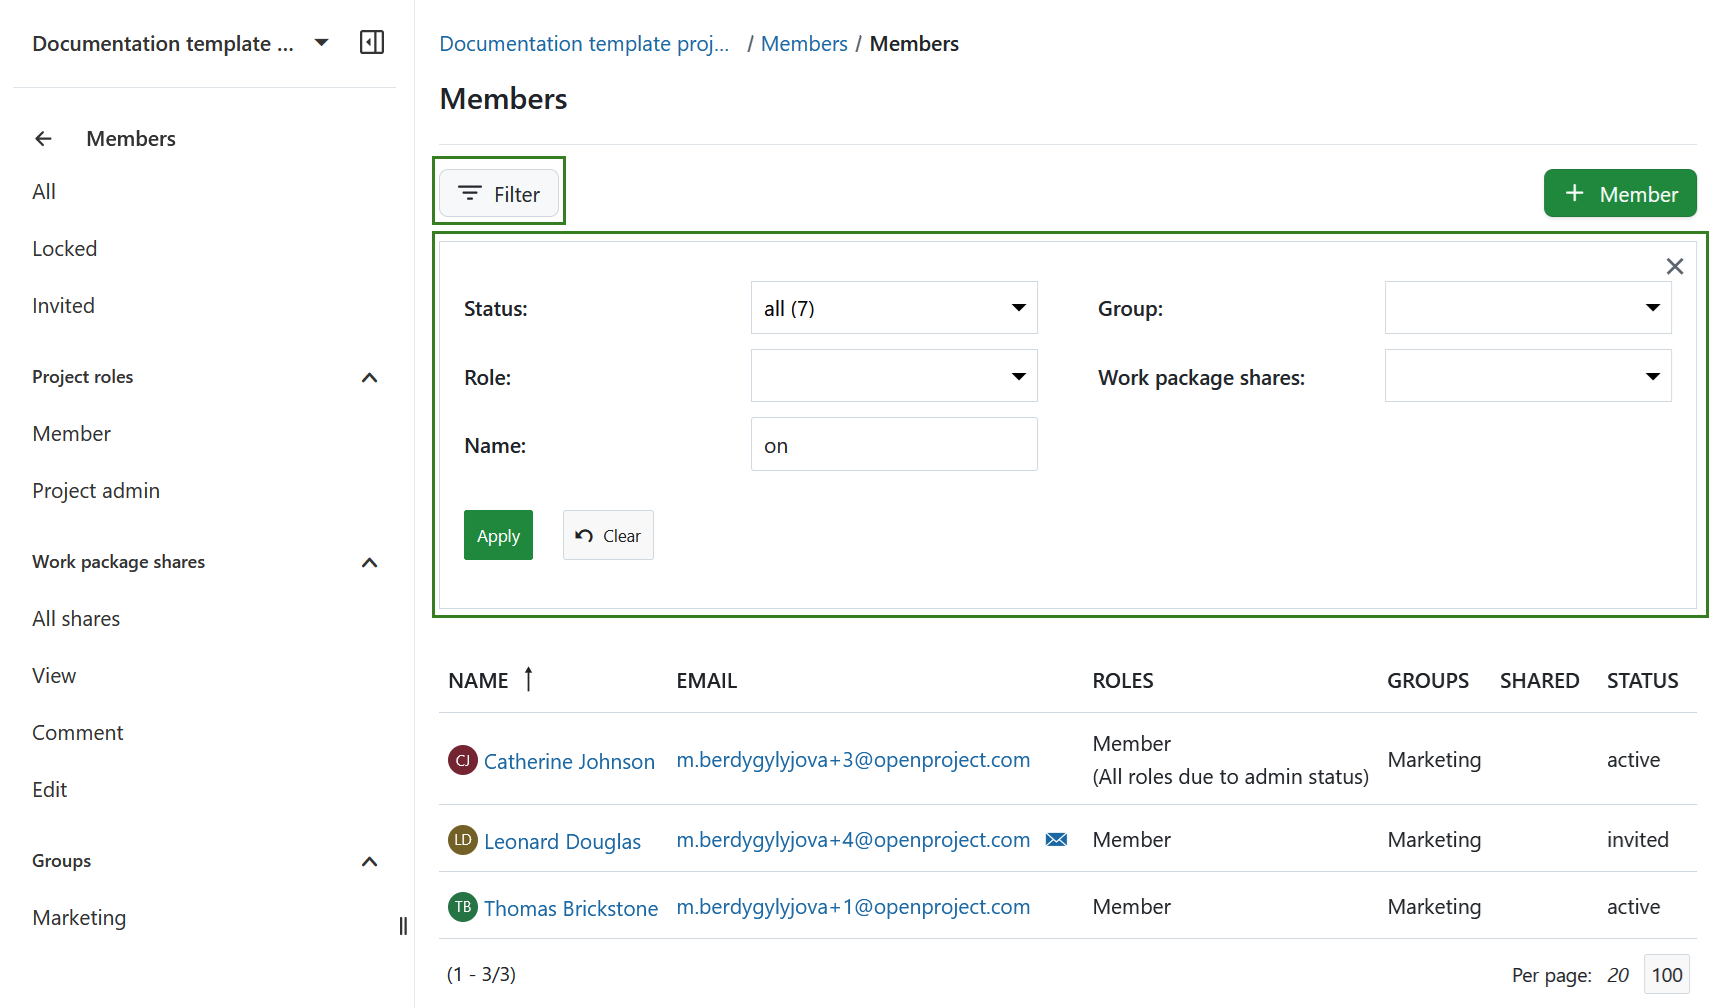
Task: Collapse the Groups section
Action: (369, 861)
